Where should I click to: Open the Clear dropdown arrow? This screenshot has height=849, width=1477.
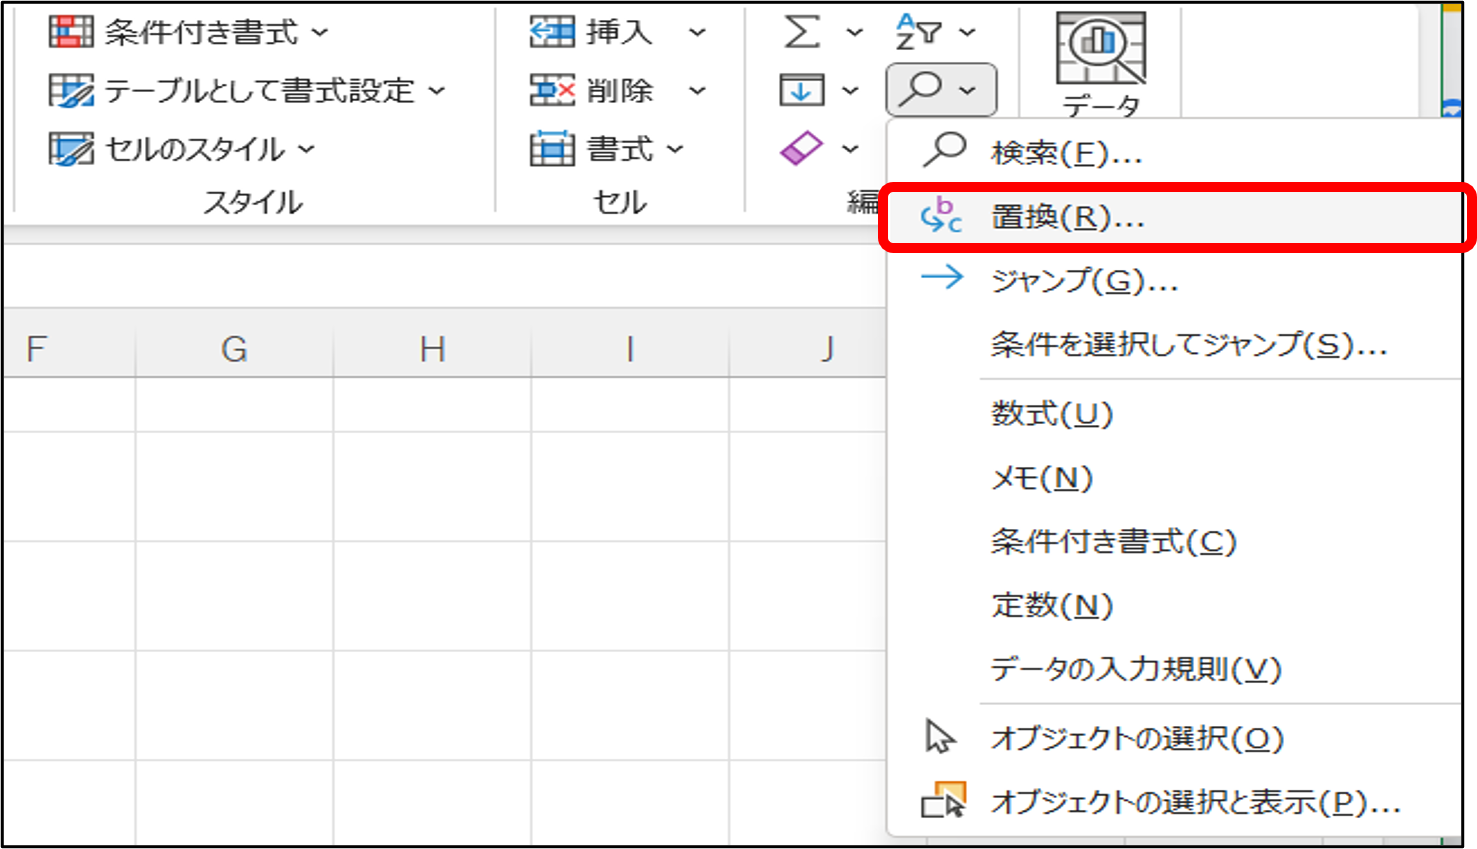(x=850, y=149)
